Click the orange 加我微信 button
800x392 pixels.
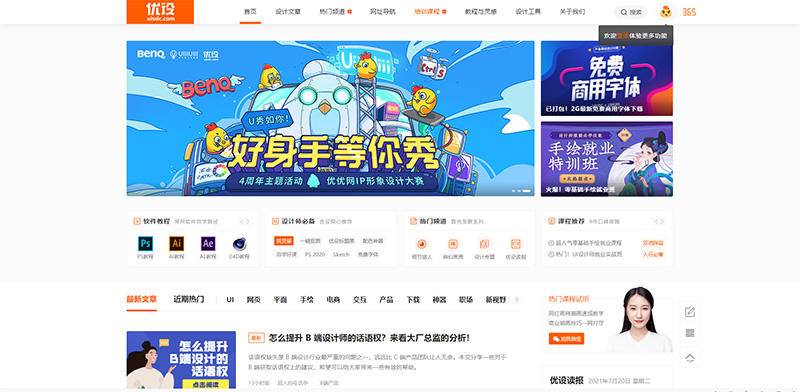[566, 338]
